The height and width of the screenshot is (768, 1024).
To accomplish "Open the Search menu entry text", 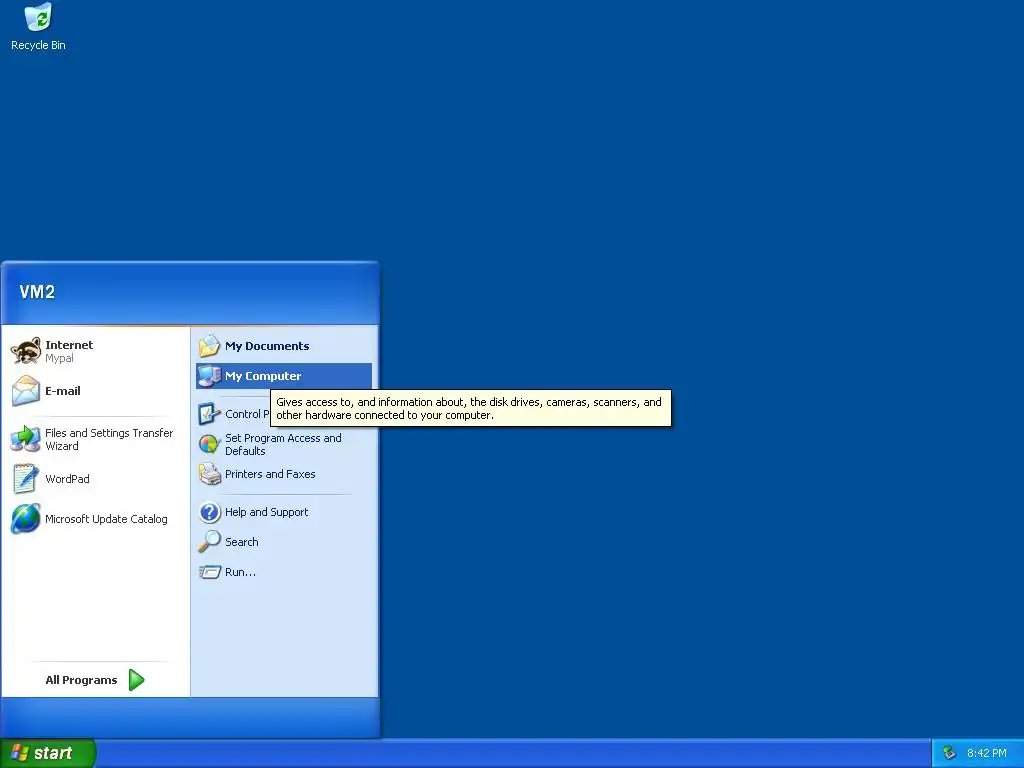I will pyautogui.click(x=242, y=541).
